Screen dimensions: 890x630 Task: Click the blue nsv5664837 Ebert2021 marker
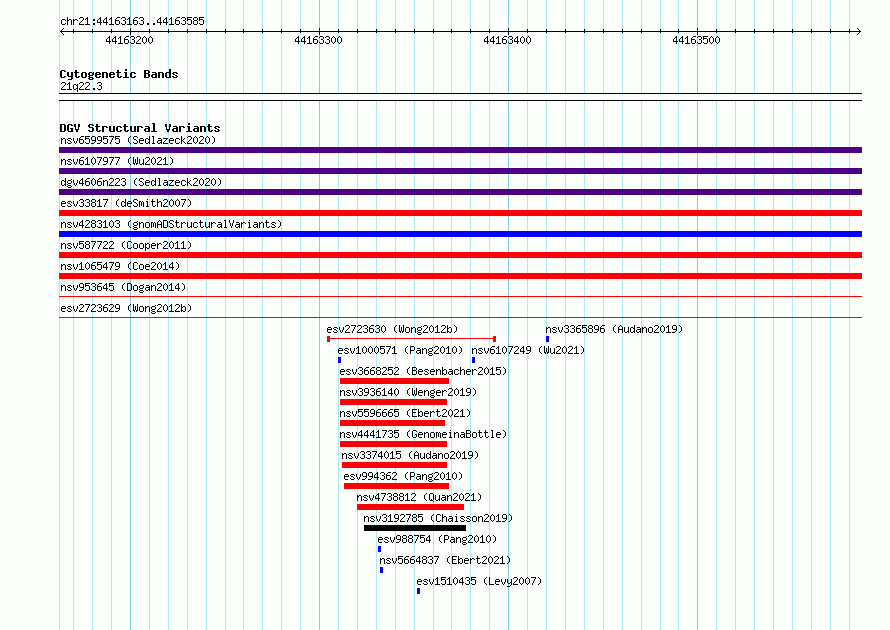[381, 570]
